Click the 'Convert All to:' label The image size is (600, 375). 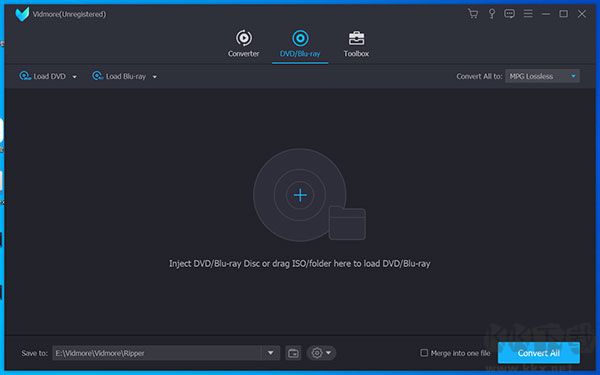click(x=479, y=77)
